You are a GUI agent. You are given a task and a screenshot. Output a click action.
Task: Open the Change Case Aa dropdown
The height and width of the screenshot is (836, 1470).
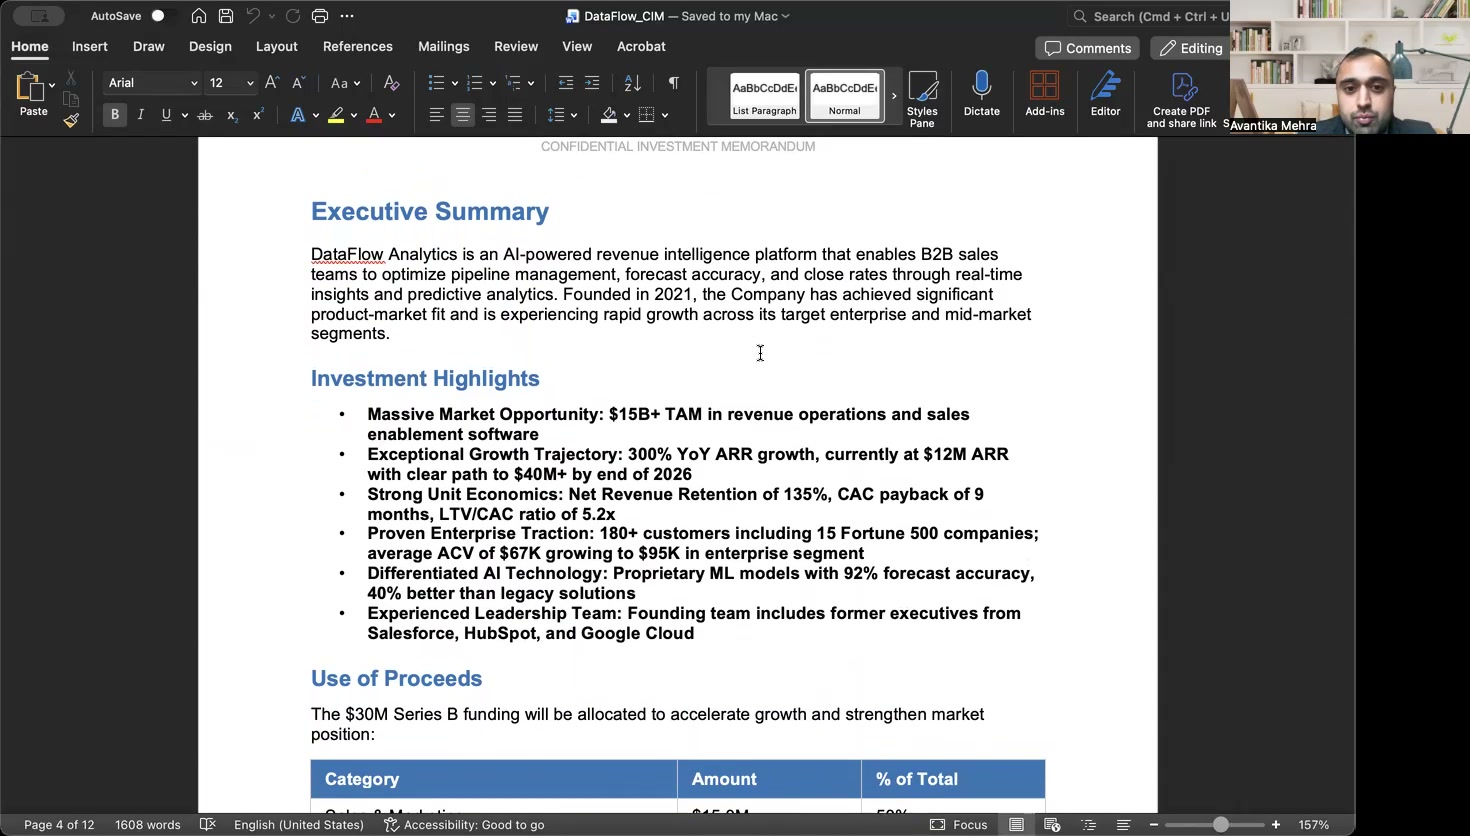click(345, 83)
